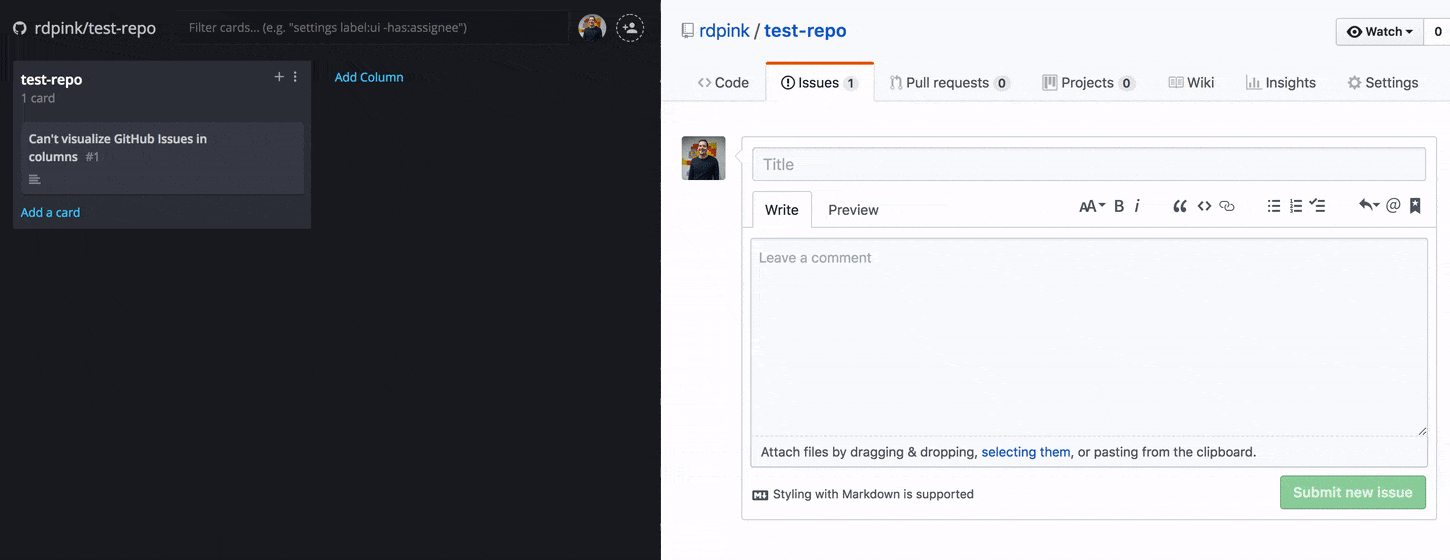Viewport: 1450px width, 560px height.
Task: Switch to the Code tab
Action: [x=723, y=83]
